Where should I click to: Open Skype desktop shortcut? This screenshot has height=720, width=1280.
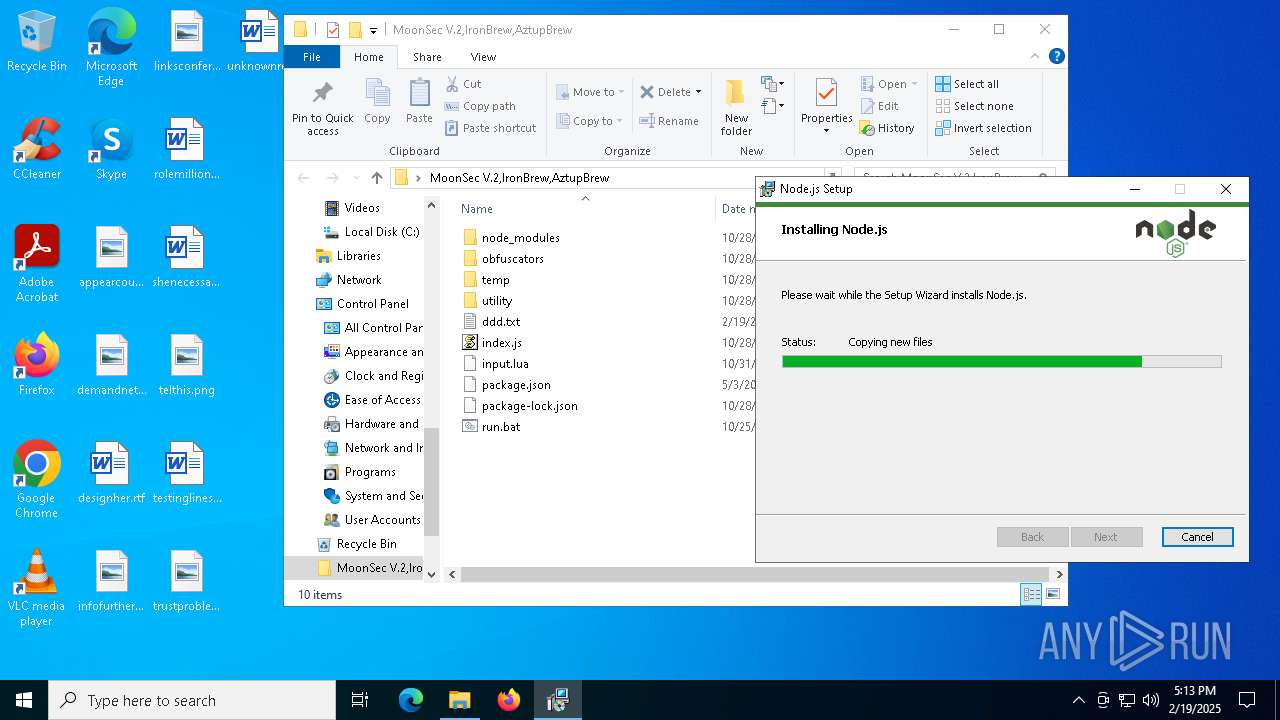tap(111, 150)
